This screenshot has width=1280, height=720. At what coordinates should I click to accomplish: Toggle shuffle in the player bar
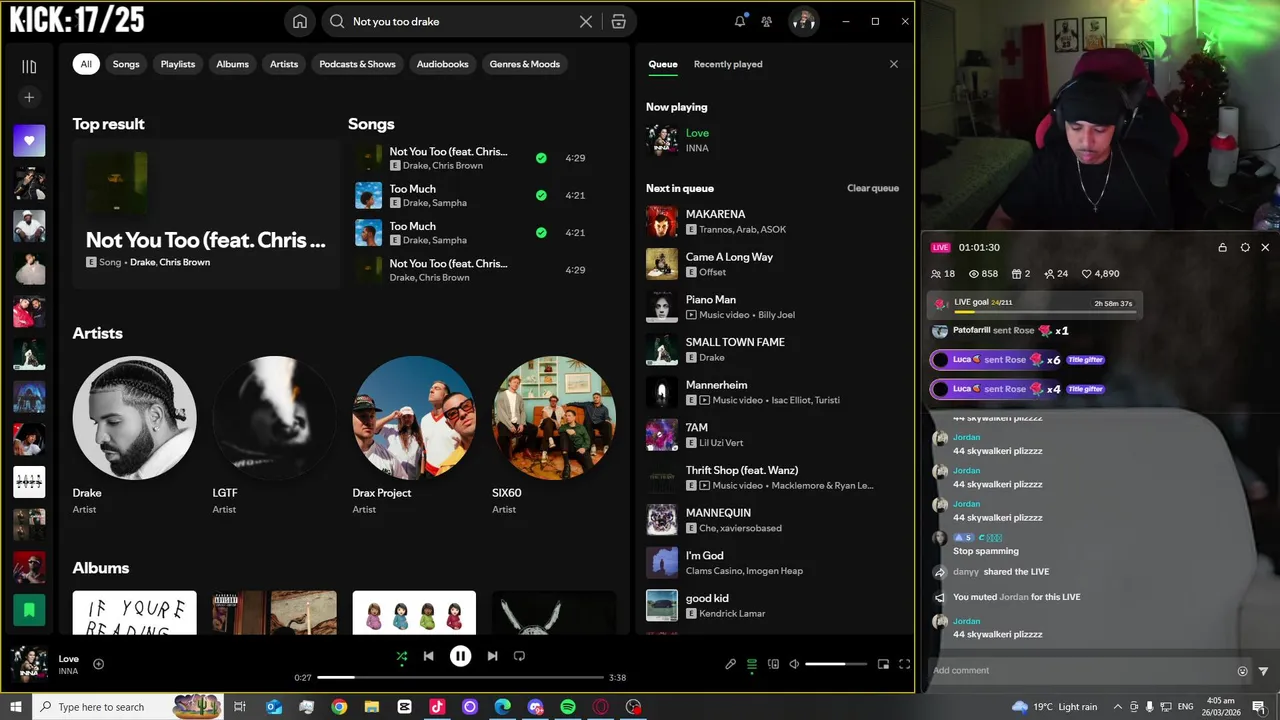[401, 656]
